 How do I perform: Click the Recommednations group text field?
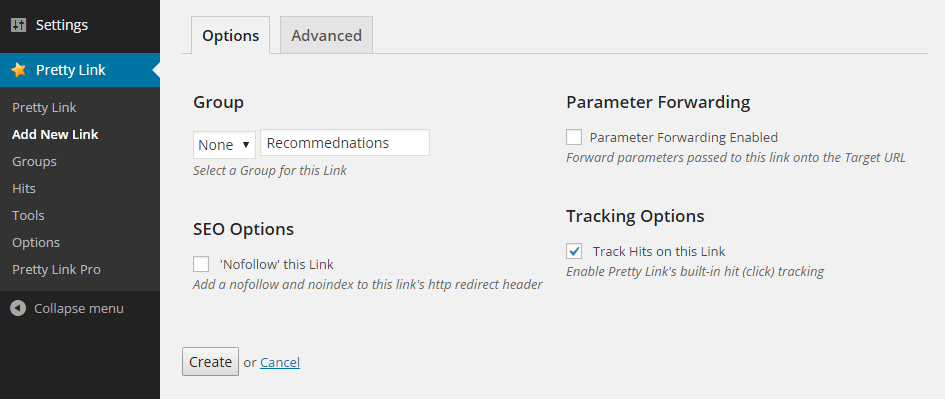[345, 143]
